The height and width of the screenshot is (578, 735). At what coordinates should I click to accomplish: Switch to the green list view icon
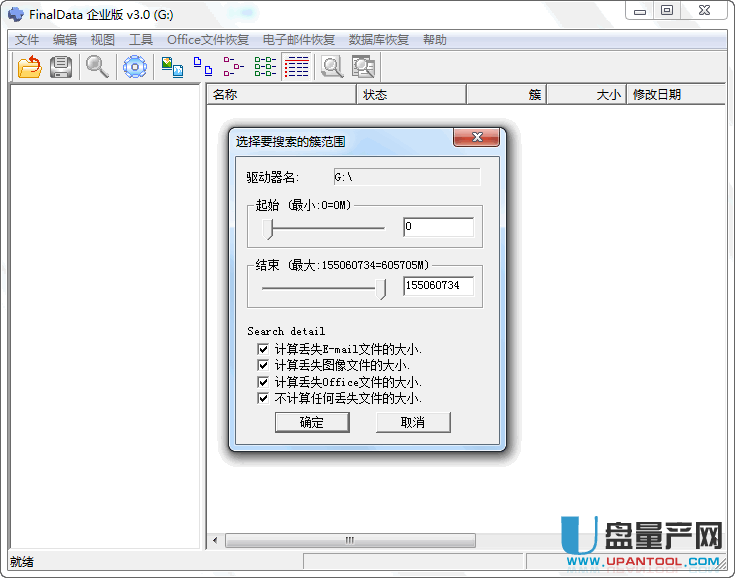265,67
